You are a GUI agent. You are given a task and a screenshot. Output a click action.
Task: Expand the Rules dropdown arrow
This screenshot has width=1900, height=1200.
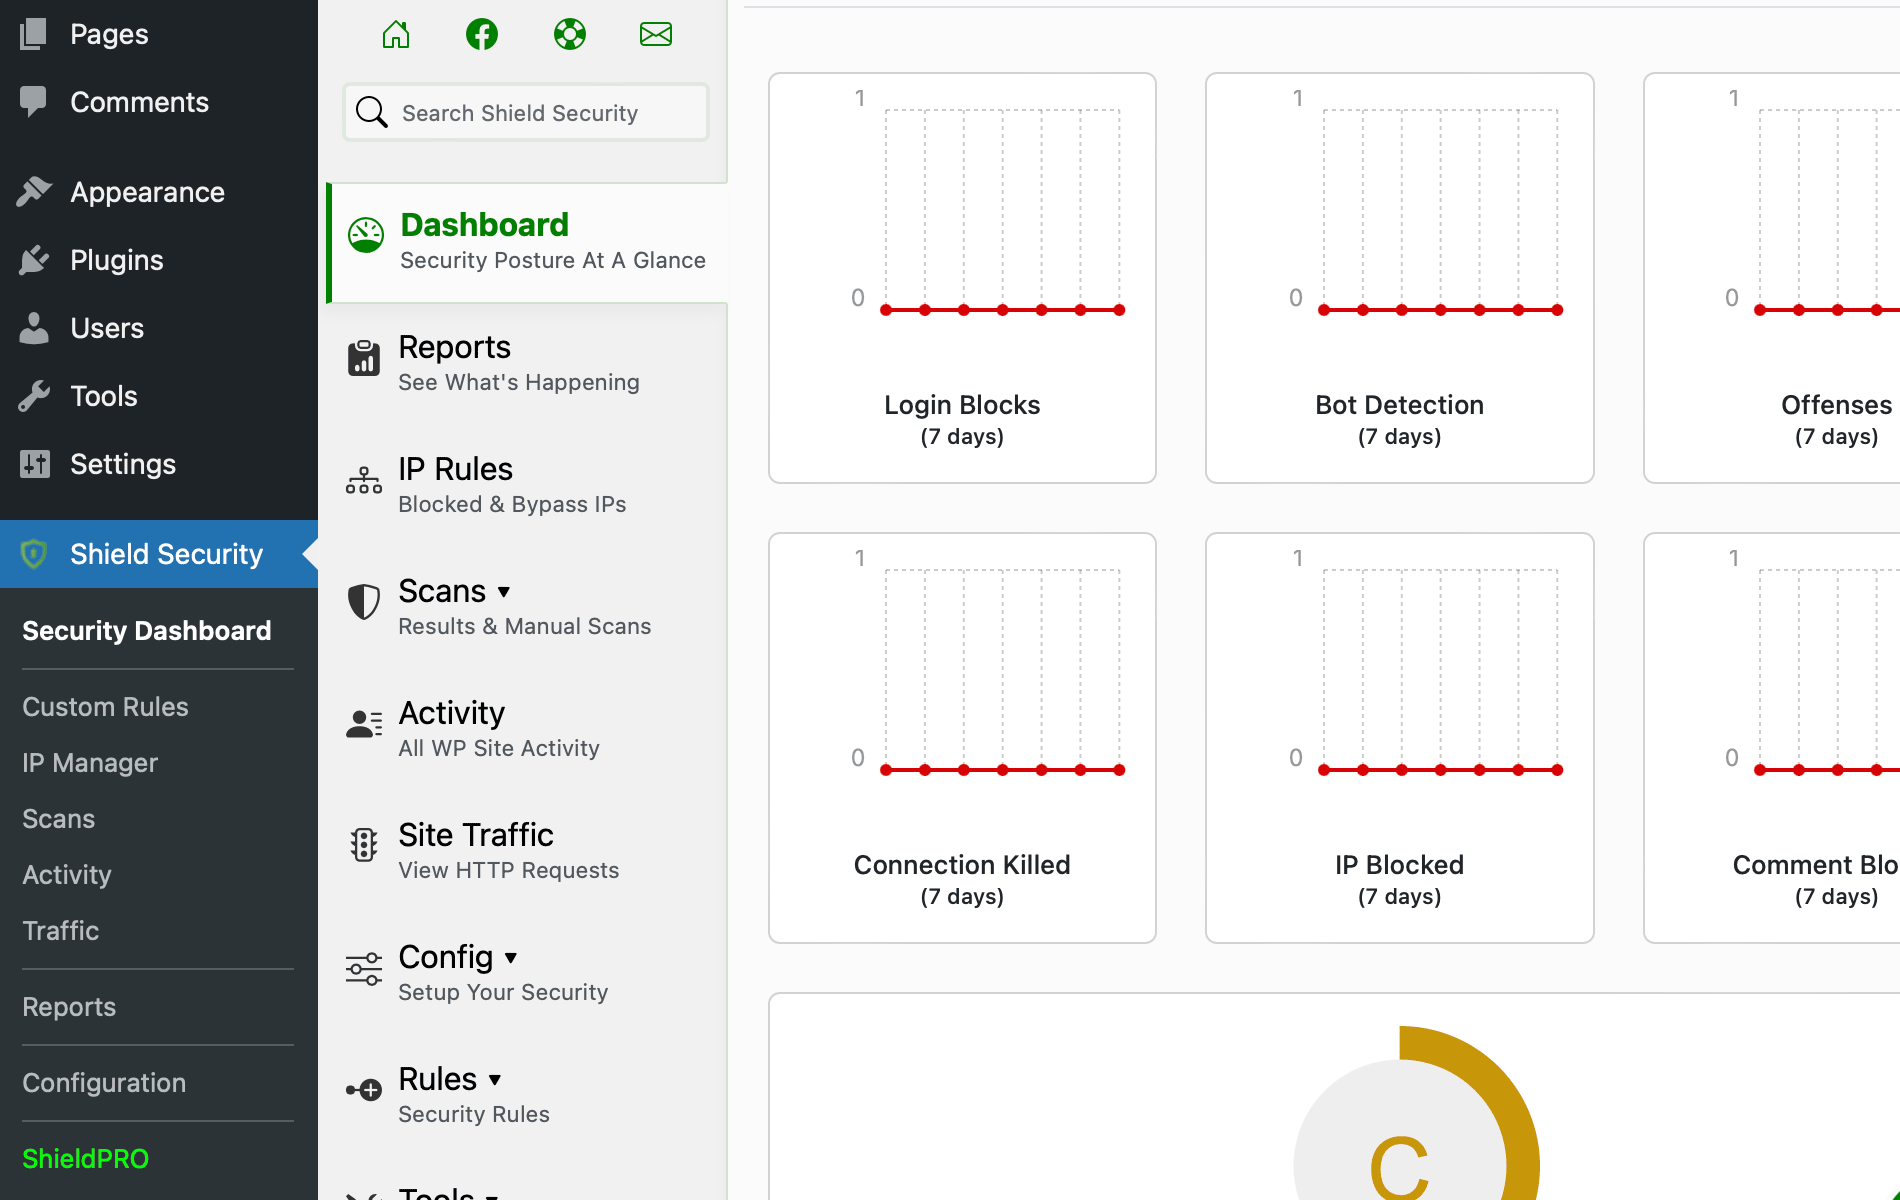click(496, 1080)
